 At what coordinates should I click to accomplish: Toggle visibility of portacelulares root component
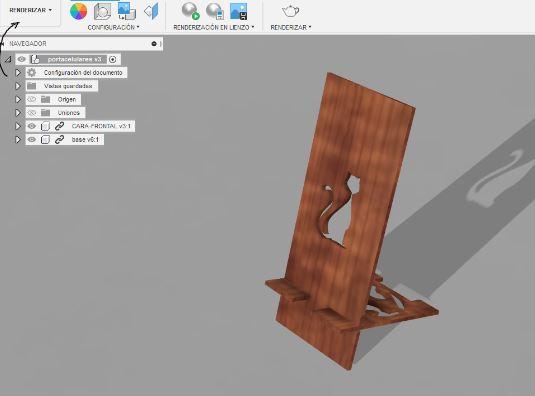[x=22, y=59]
